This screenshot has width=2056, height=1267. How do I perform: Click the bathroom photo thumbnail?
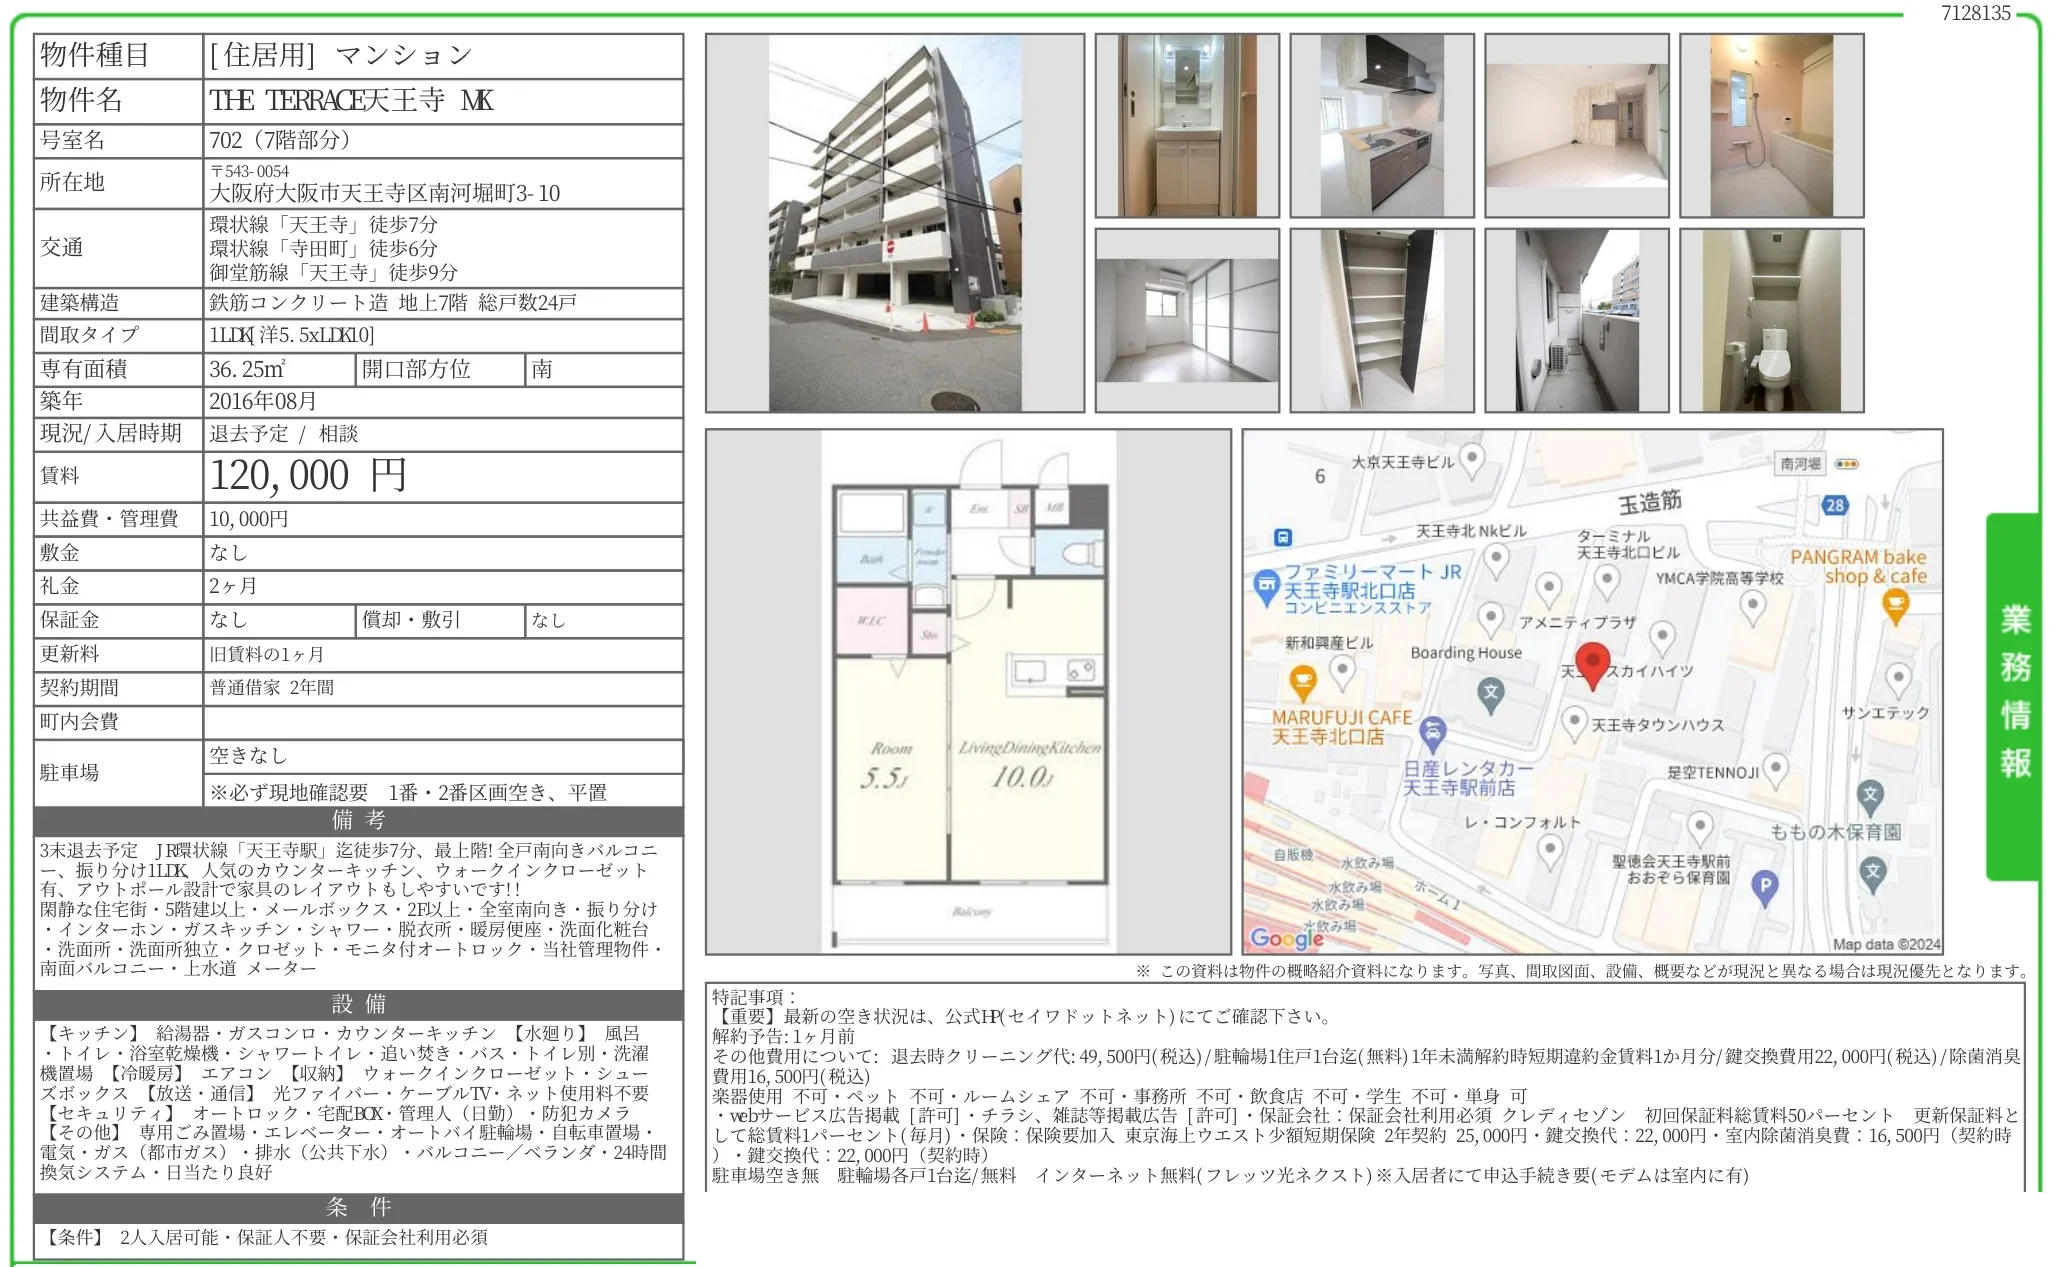pos(1772,125)
